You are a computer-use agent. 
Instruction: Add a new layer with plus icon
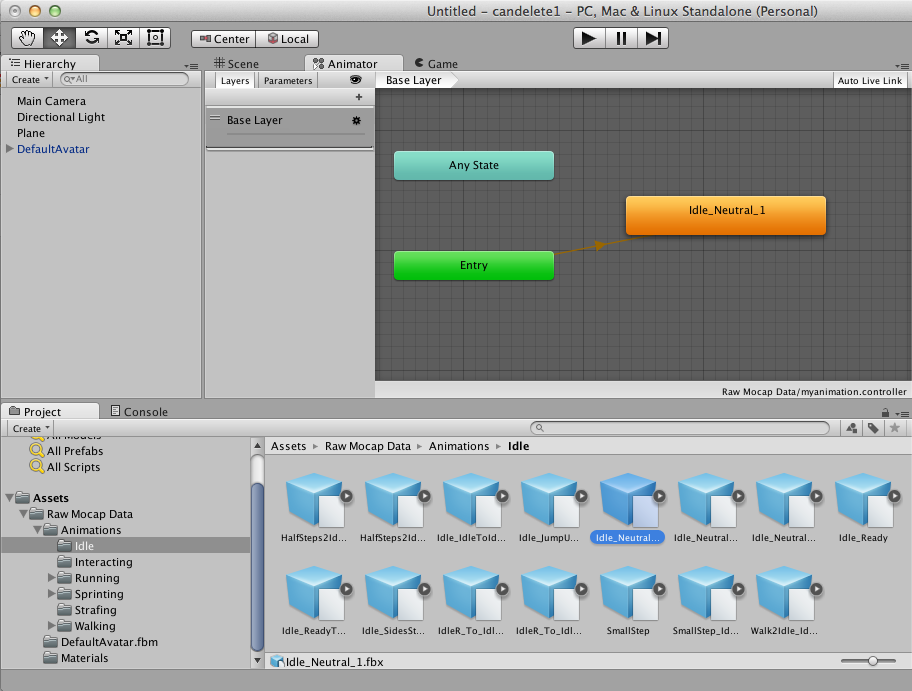pyautogui.click(x=359, y=97)
